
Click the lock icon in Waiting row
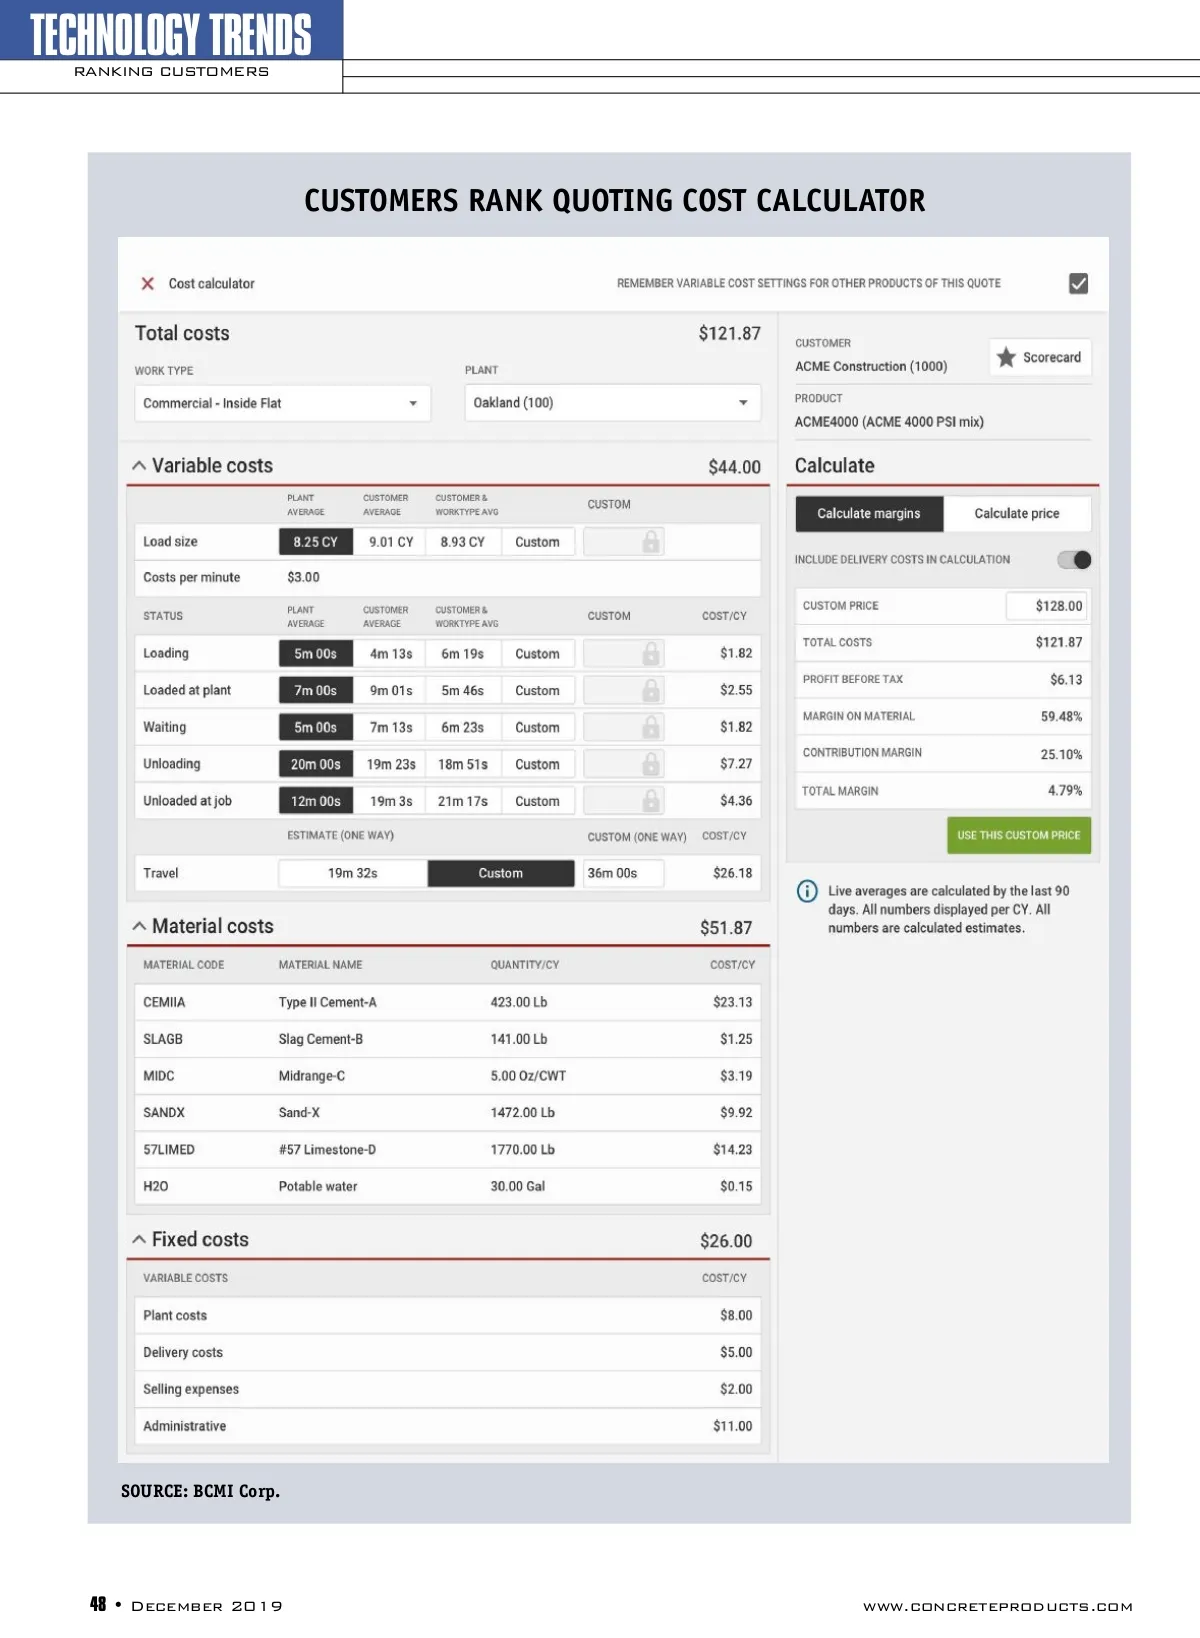pos(650,728)
